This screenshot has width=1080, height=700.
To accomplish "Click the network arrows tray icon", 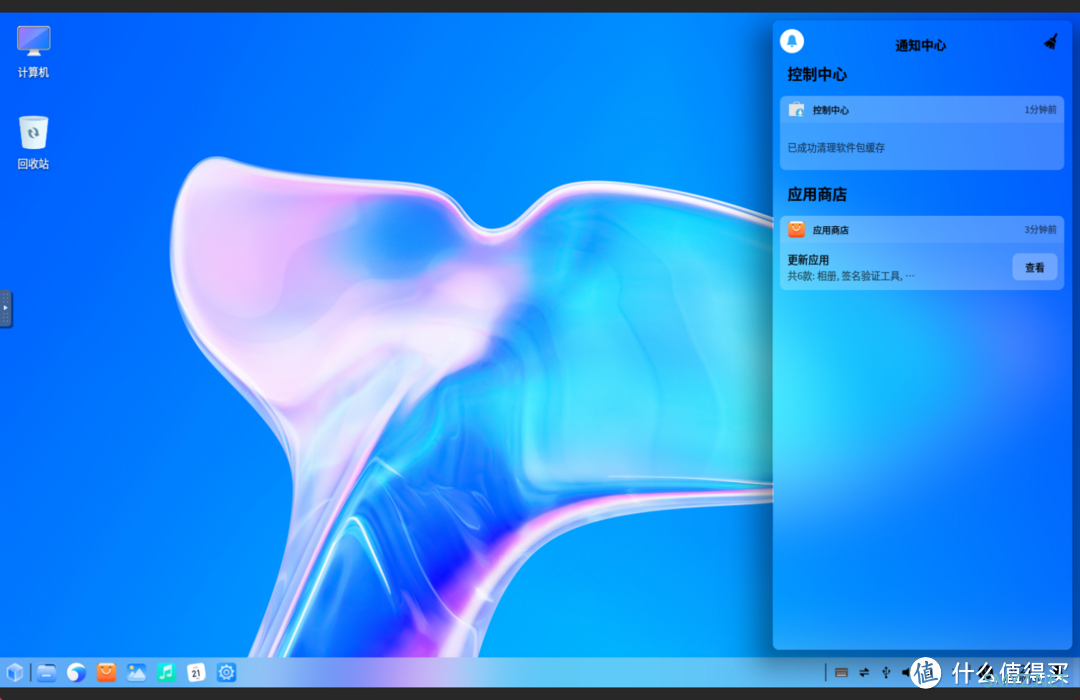I will click(864, 672).
